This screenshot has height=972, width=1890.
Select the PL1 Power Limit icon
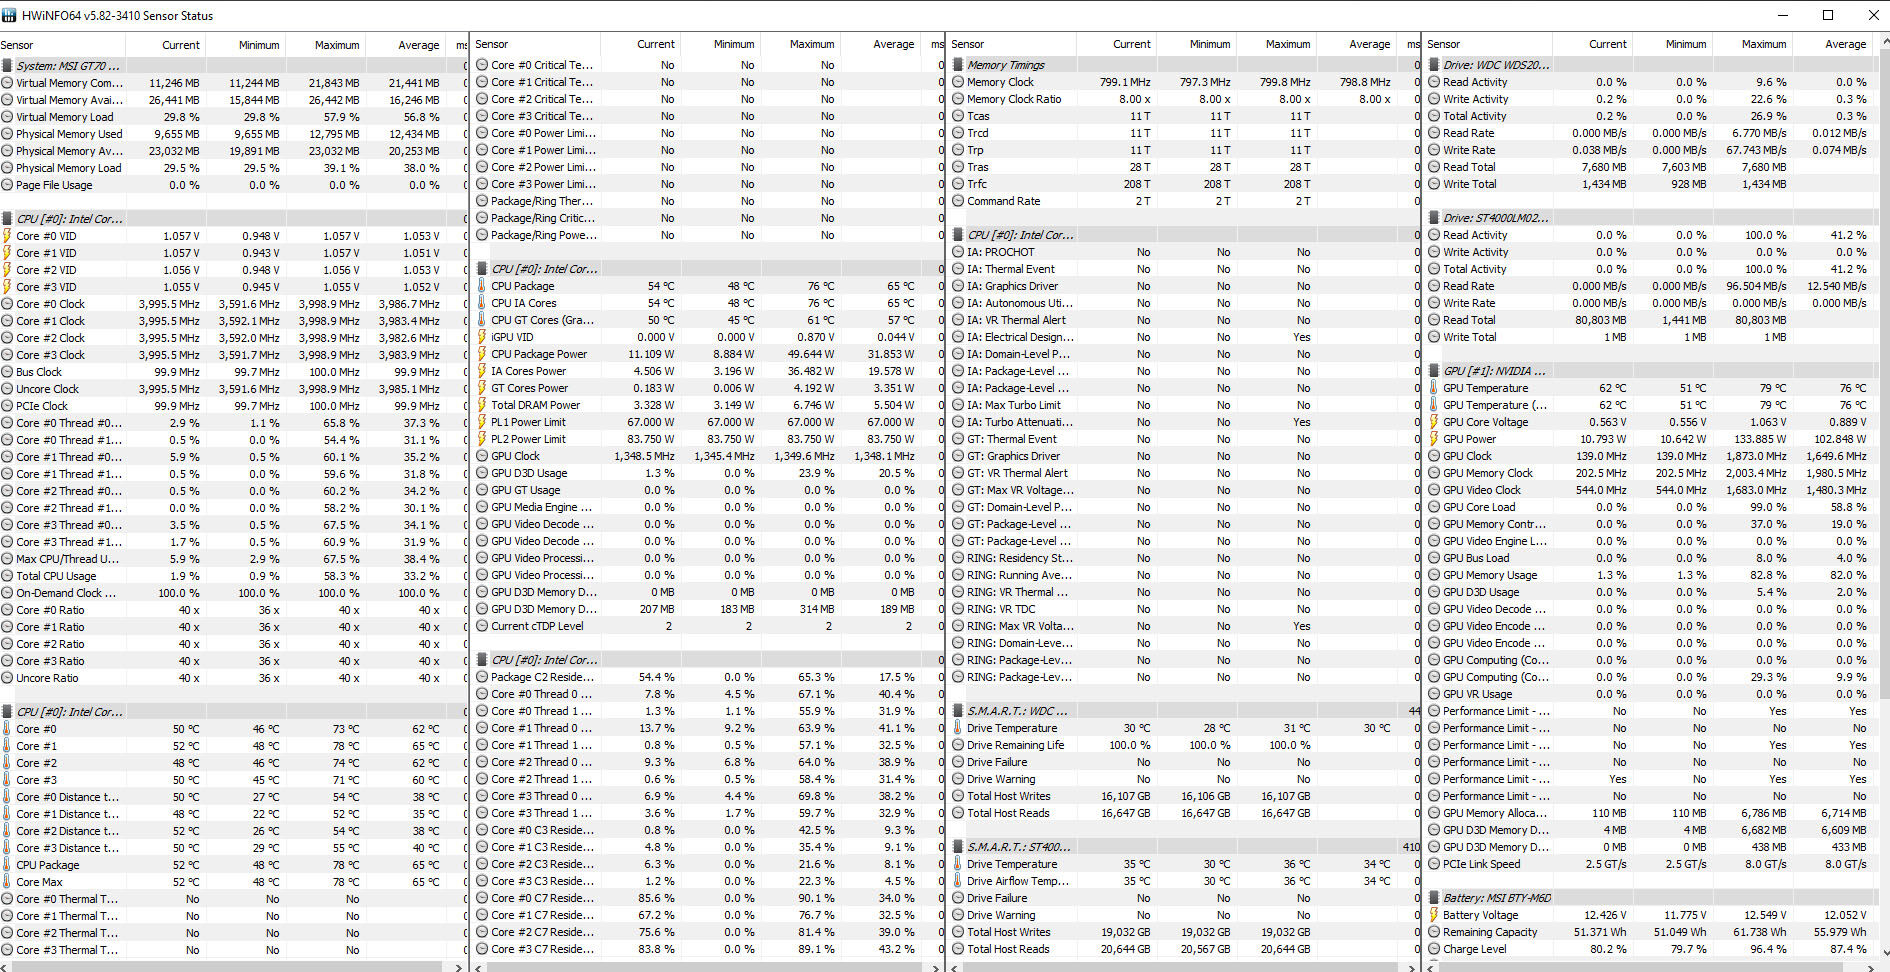coord(482,422)
